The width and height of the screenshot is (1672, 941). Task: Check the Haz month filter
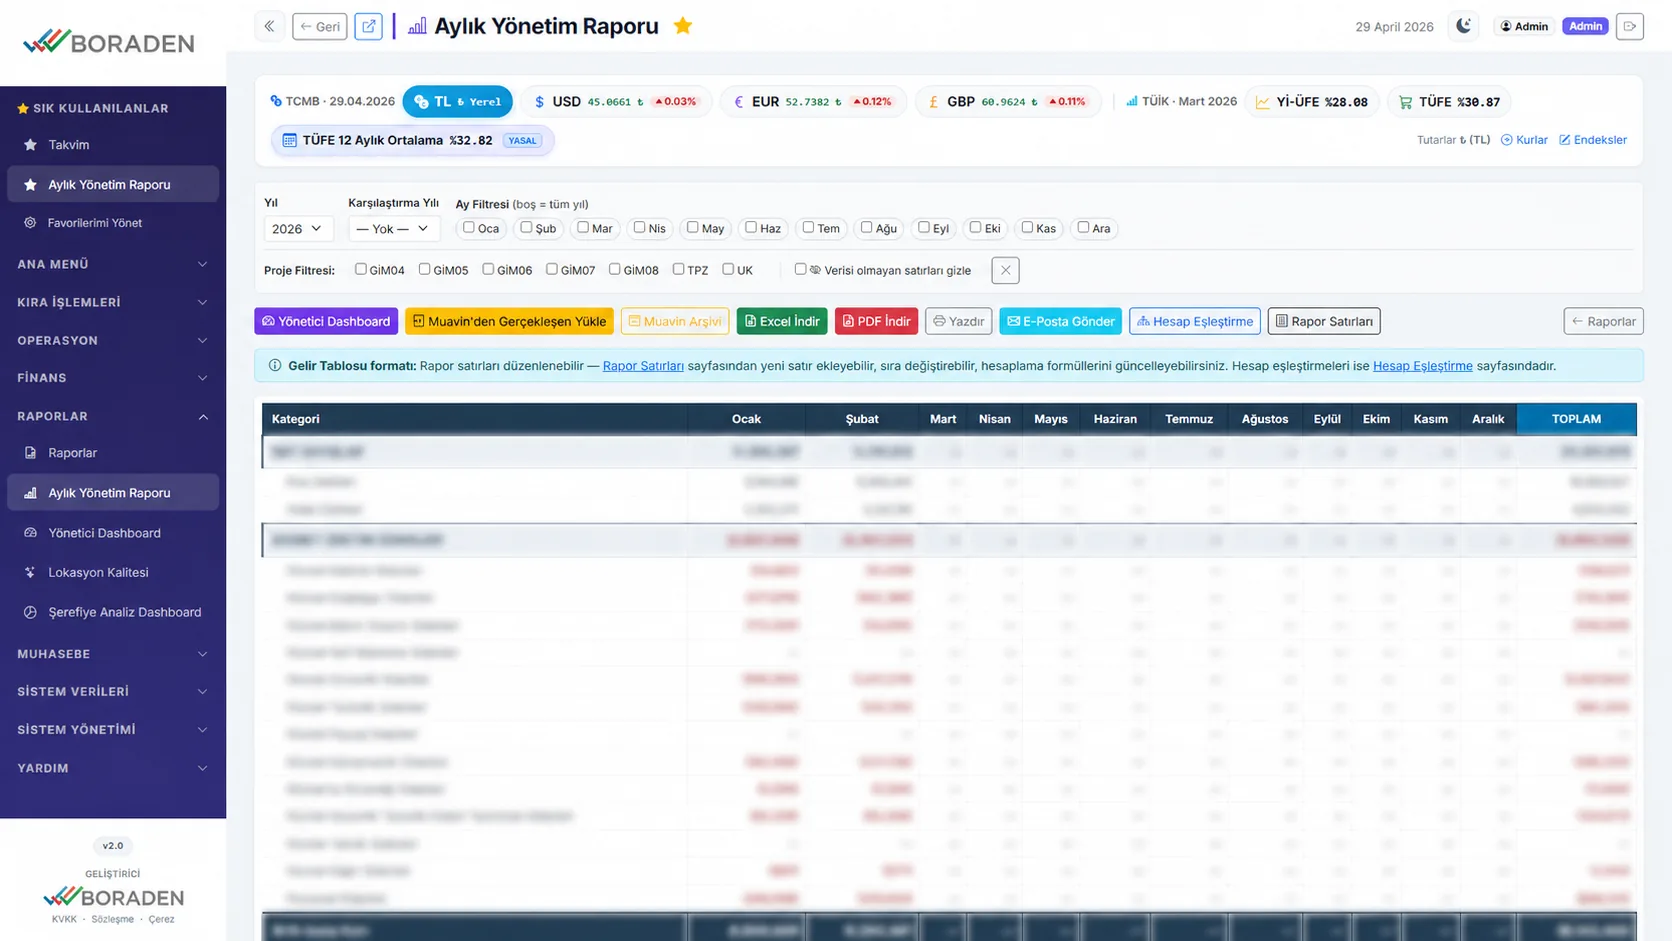coord(751,228)
